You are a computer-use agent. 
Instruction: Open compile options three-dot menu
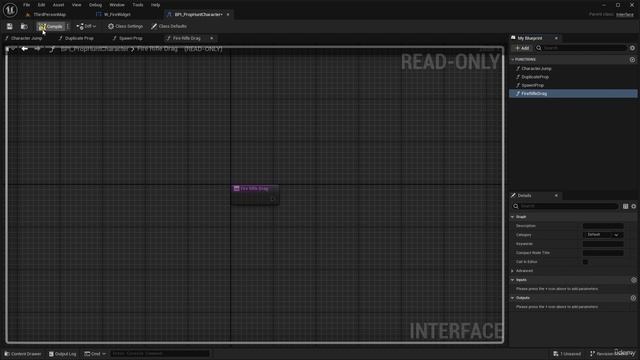[x=68, y=27]
